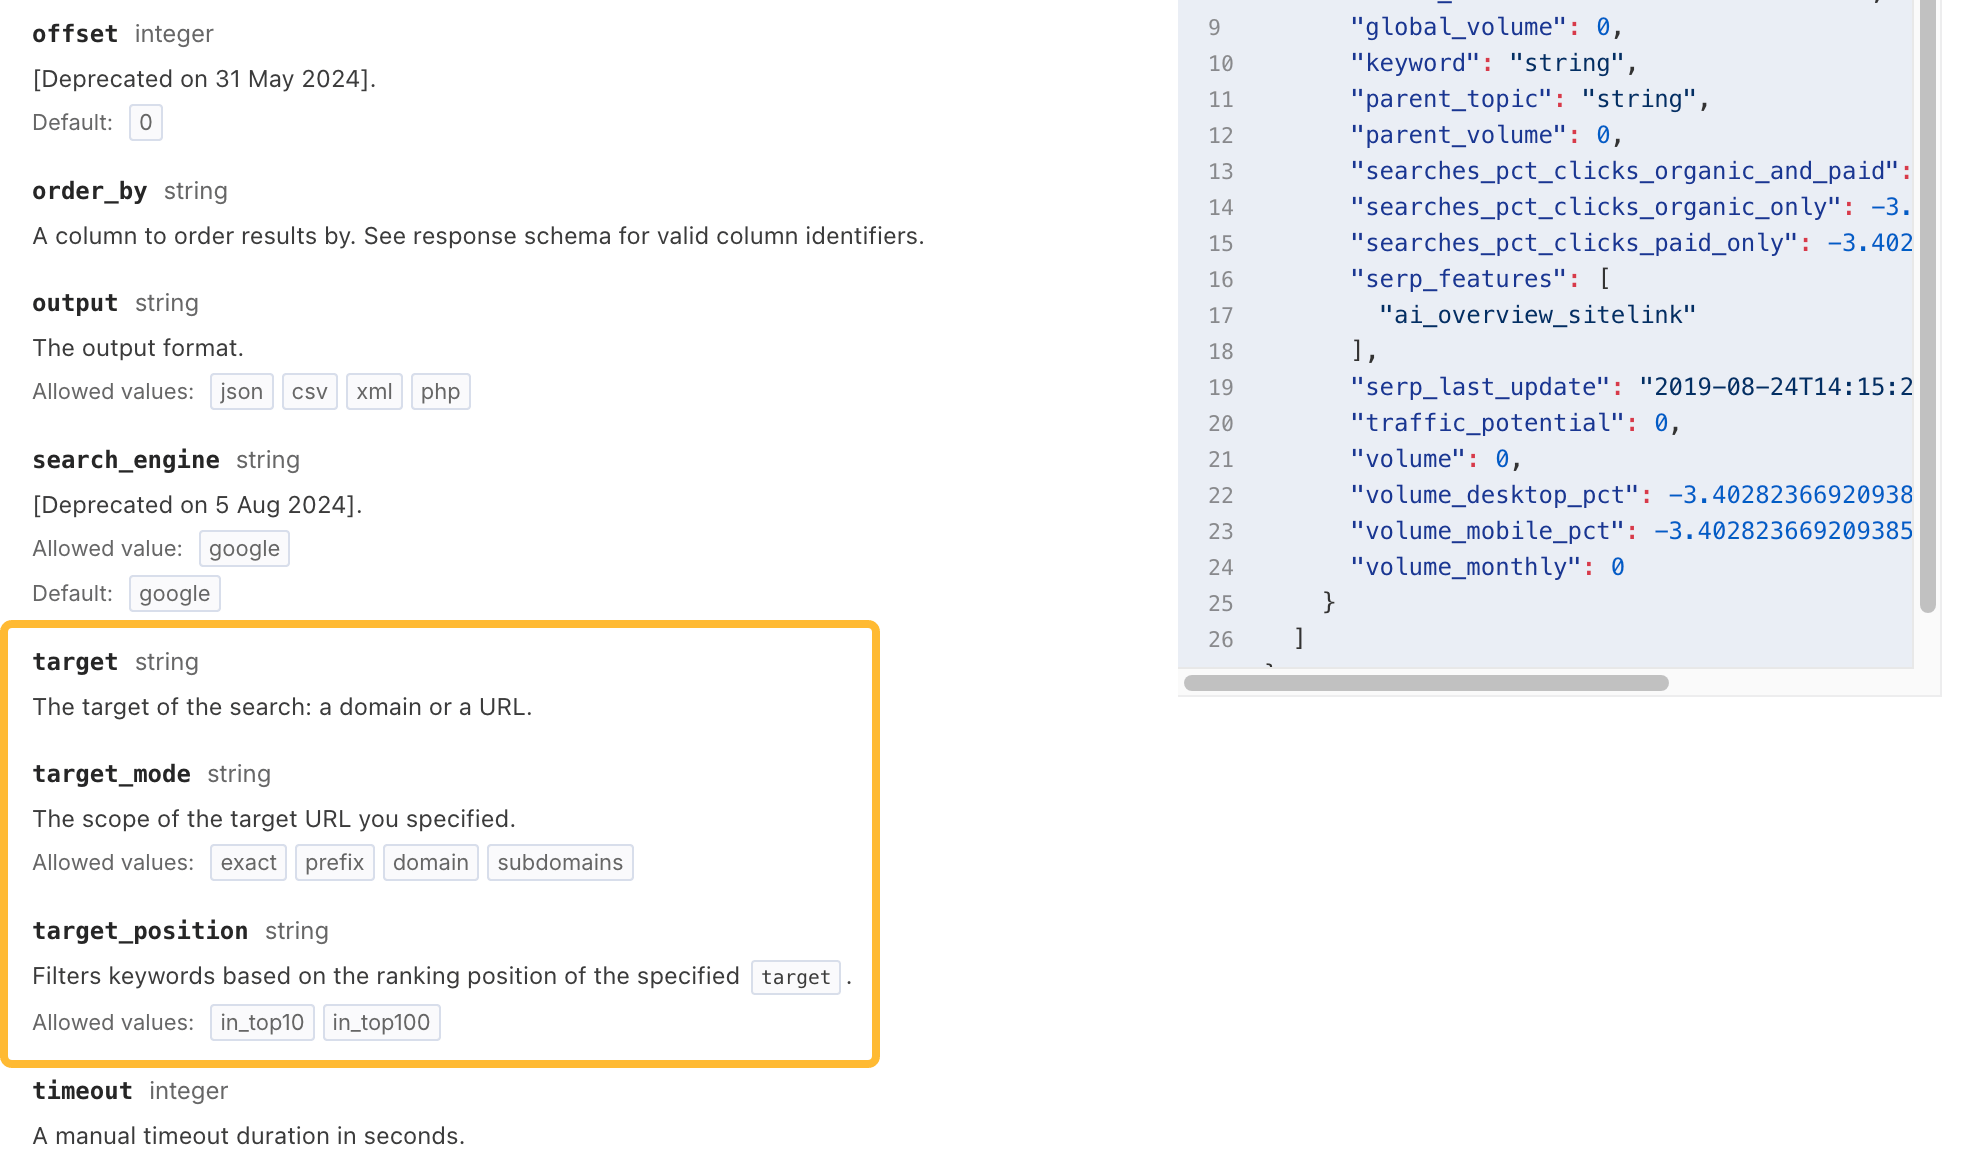This screenshot has width=1966, height=1176.
Task: Click the in_top10 allowed value
Action: coord(262,1023)
